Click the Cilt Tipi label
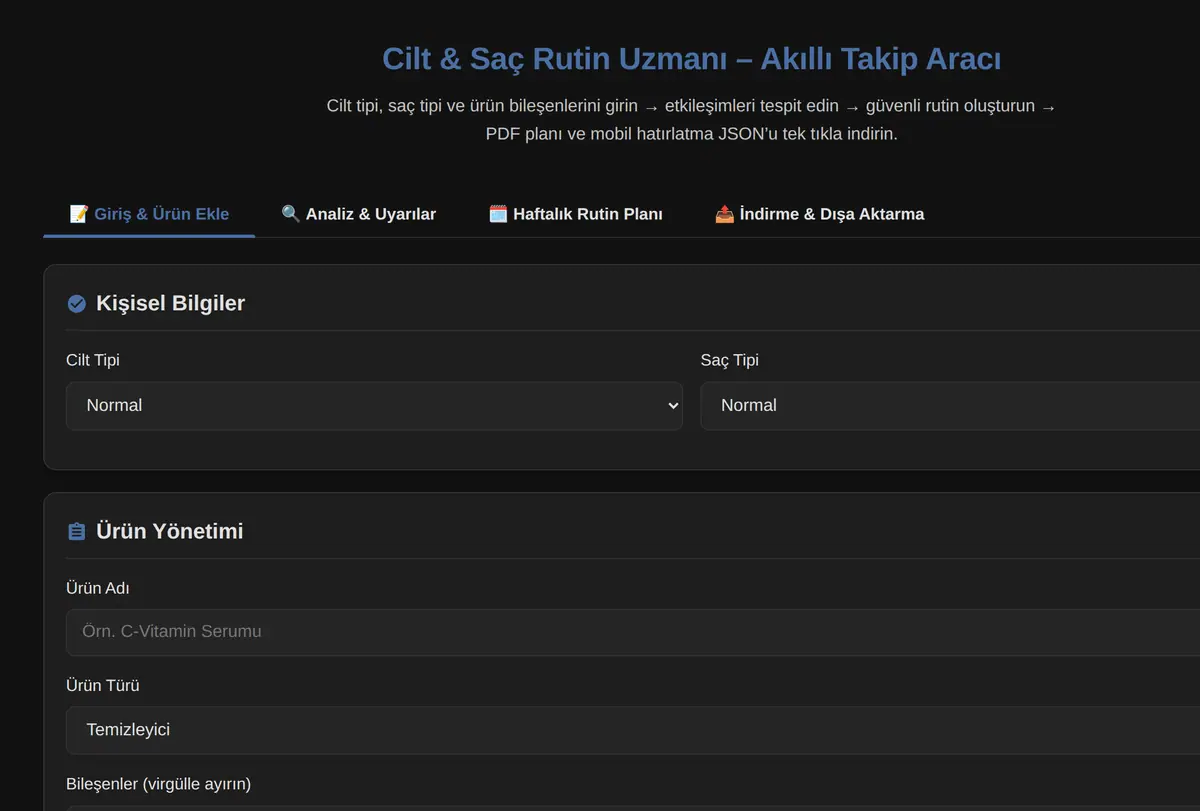 93,360
